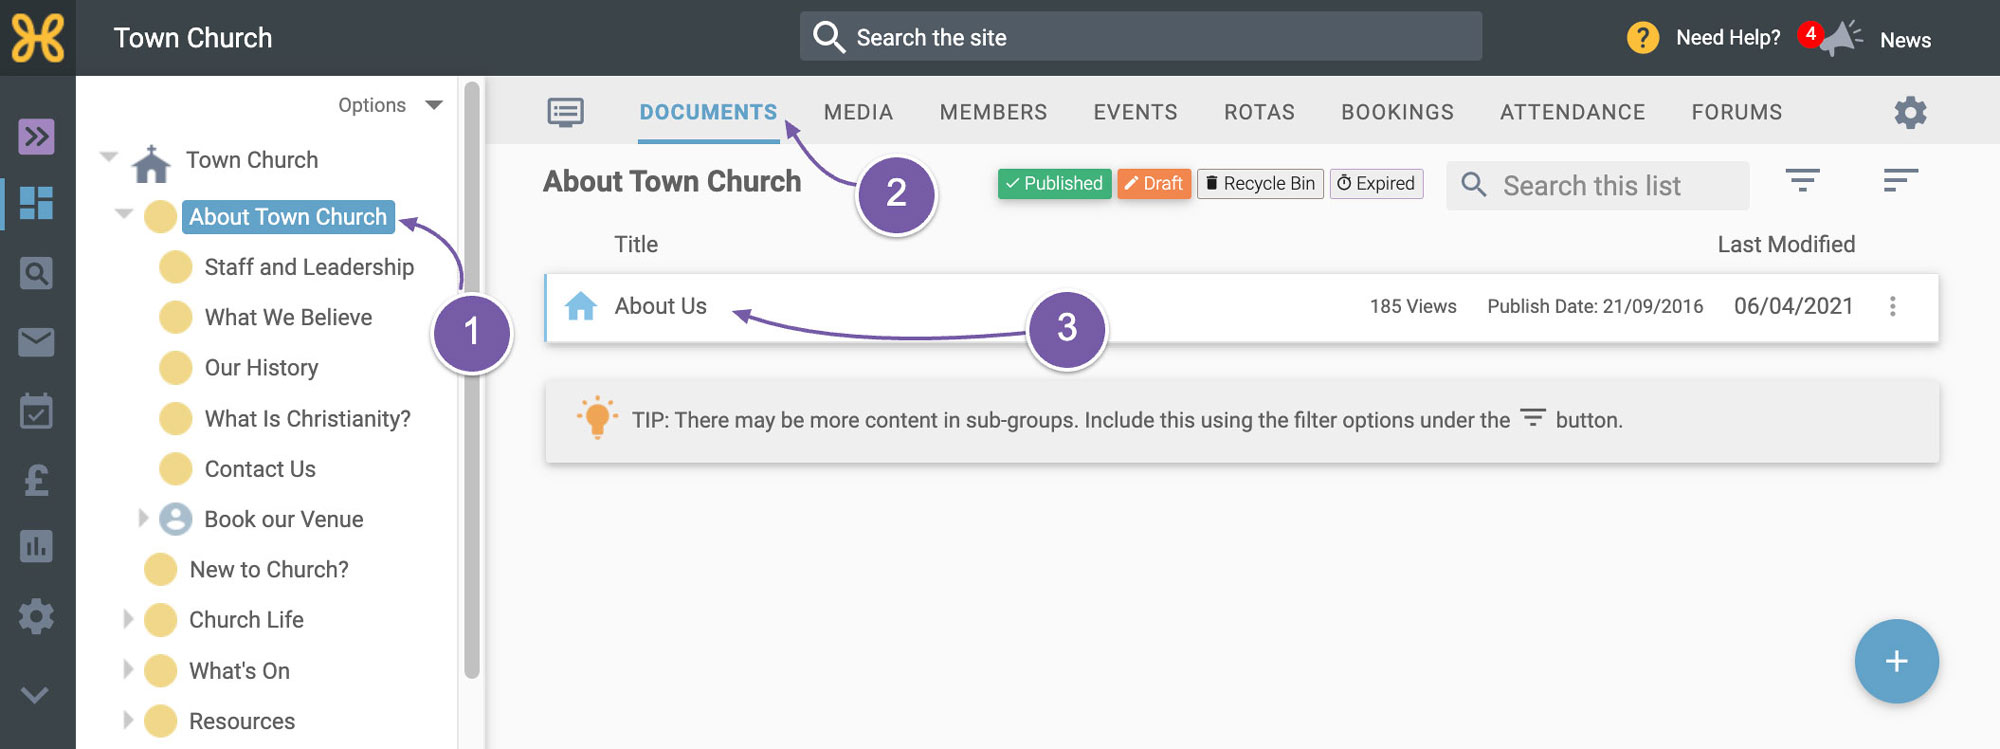Expand the sidebar with double-chevron icon
Screen dimensions: 2000x749
36,136
